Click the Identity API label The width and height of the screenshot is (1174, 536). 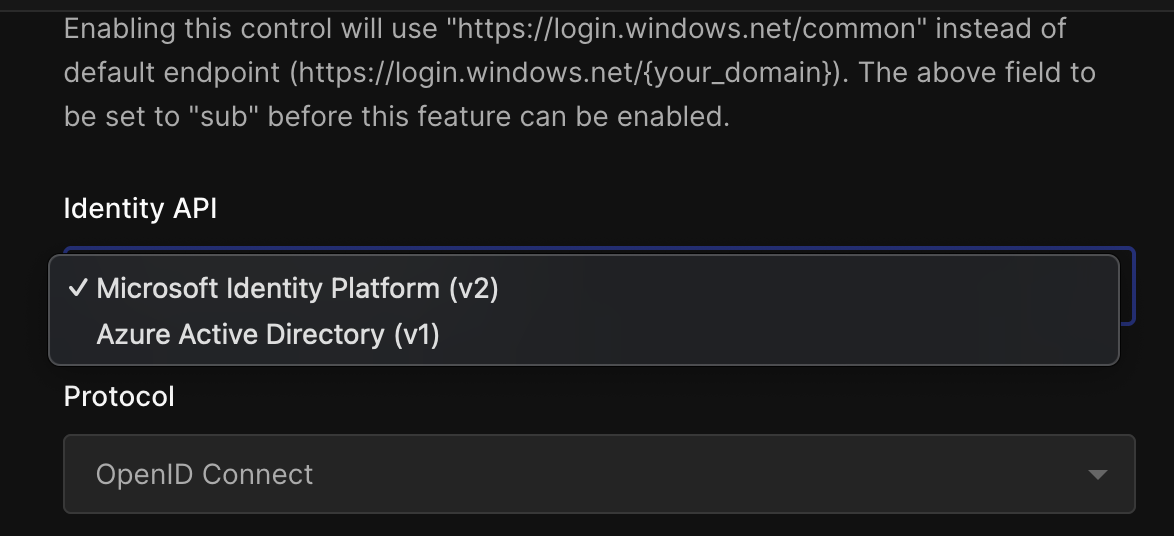pyautogui.click(x=140, y=208)
